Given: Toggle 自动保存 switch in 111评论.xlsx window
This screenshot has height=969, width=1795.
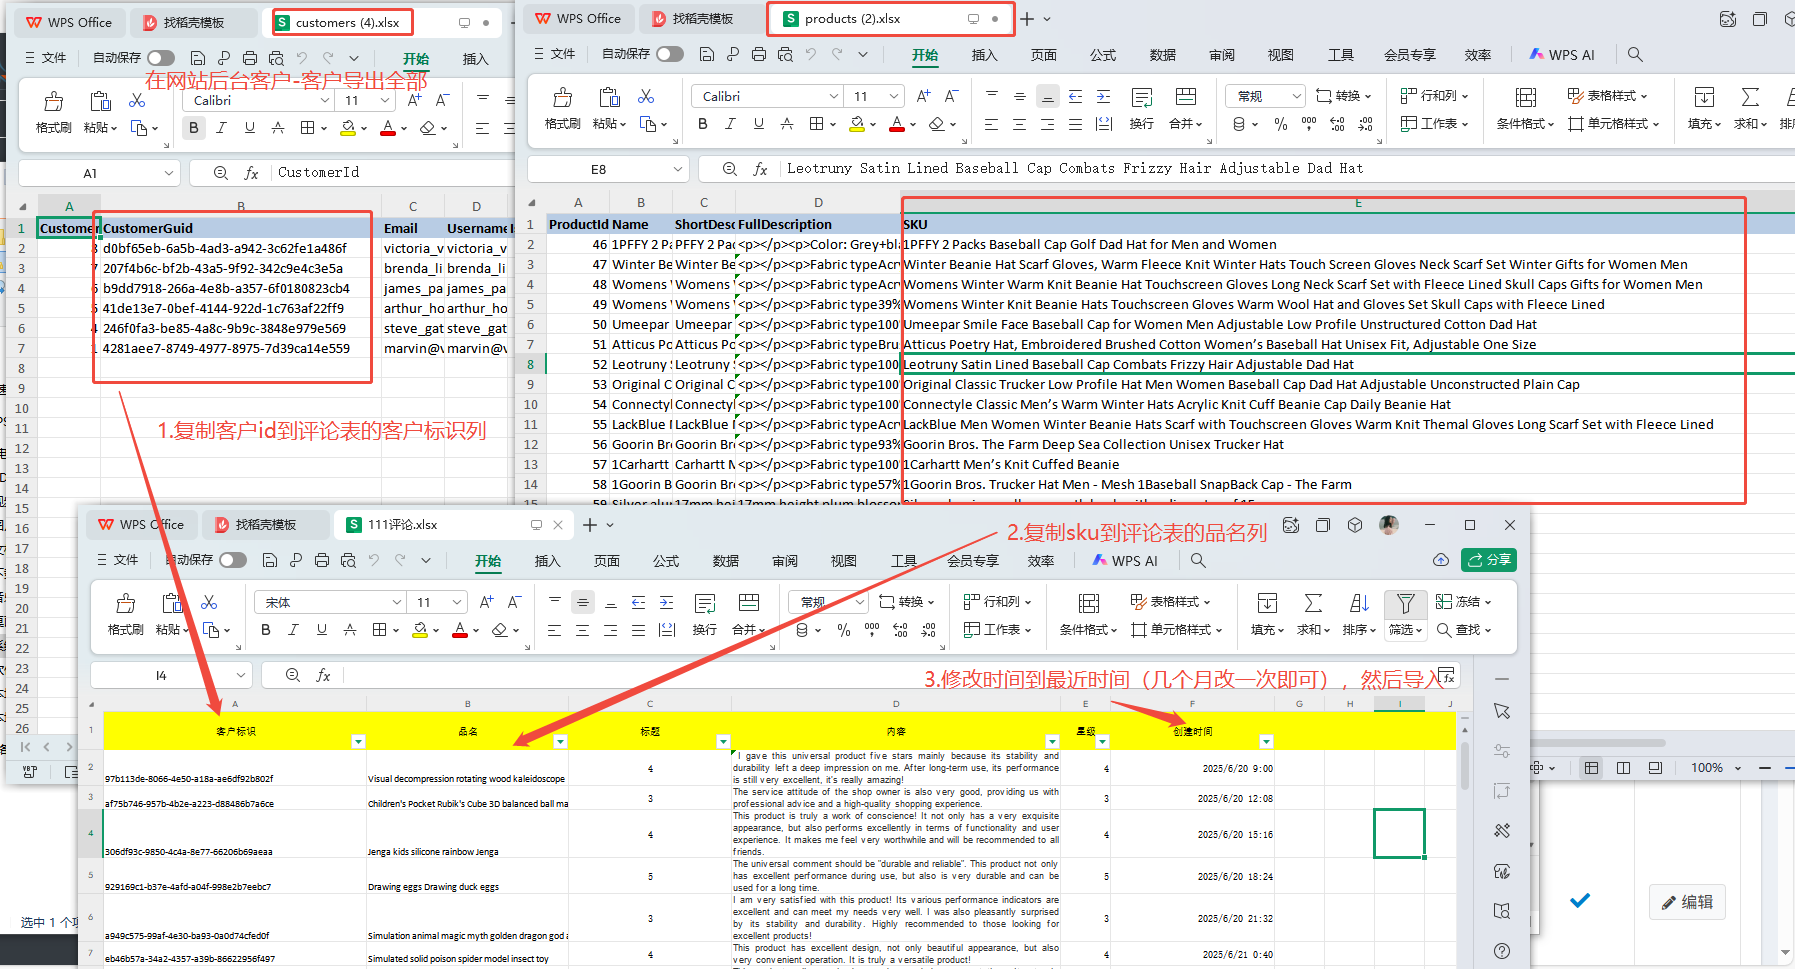Looking at the screenshot, I should pyautogui.click(x=232, y=560).
